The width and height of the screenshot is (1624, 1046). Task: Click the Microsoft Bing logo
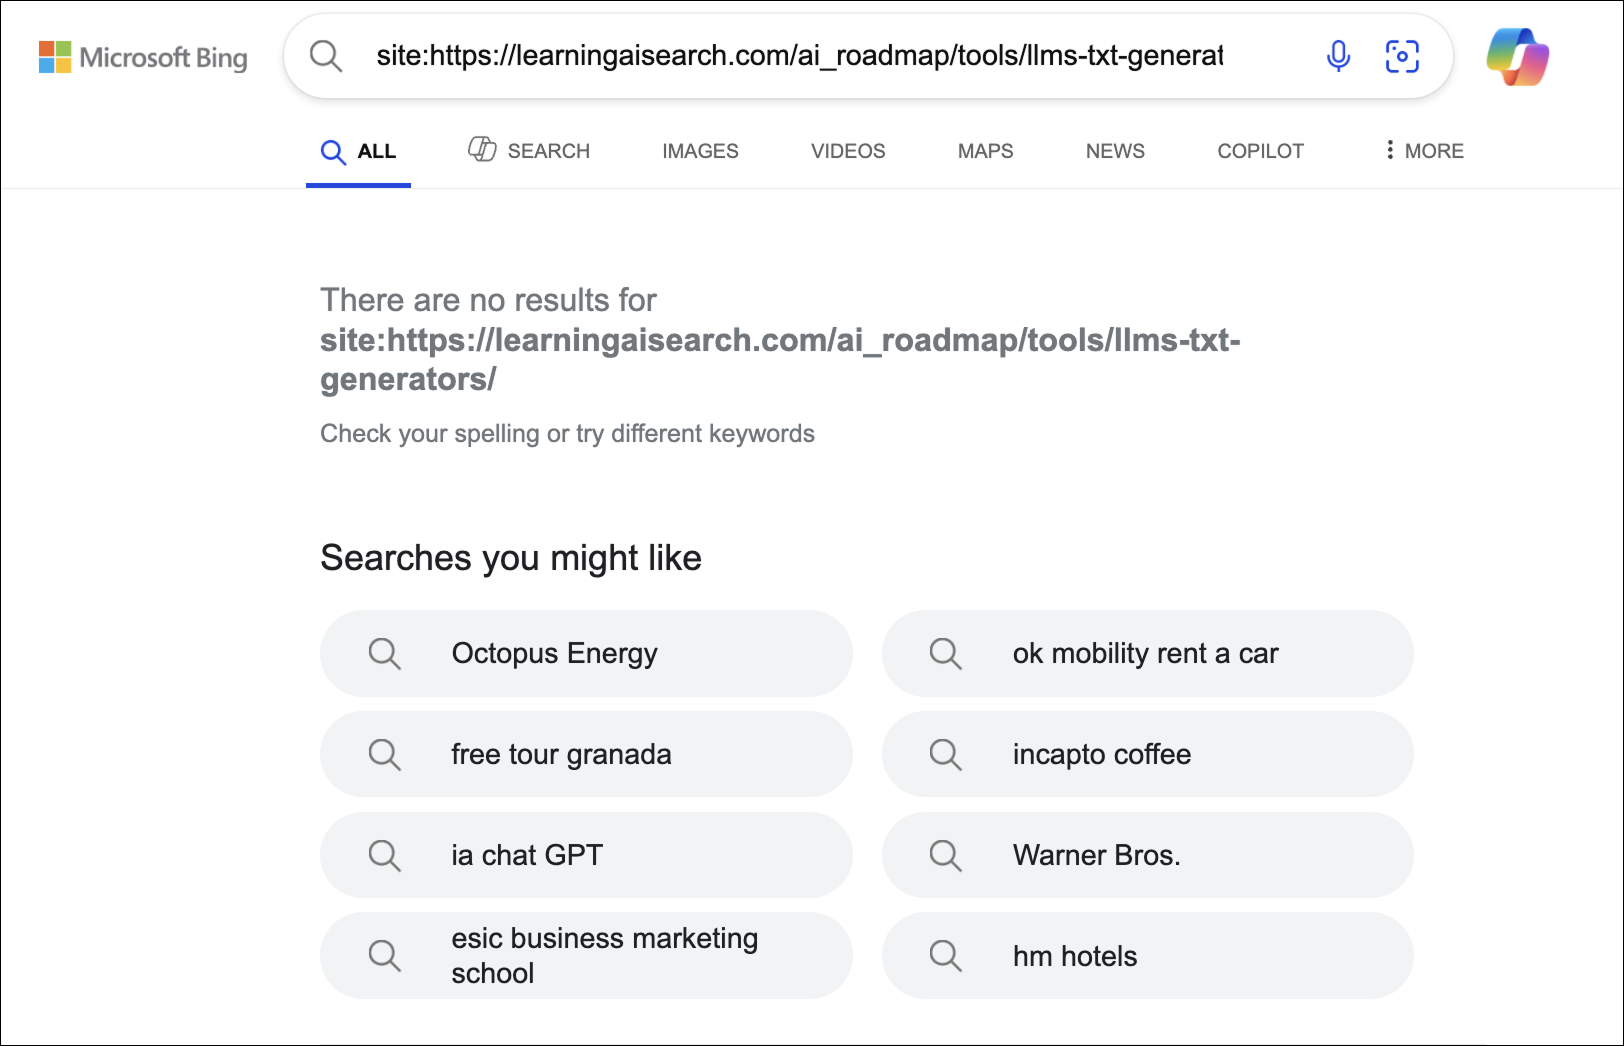click(143, 57)
